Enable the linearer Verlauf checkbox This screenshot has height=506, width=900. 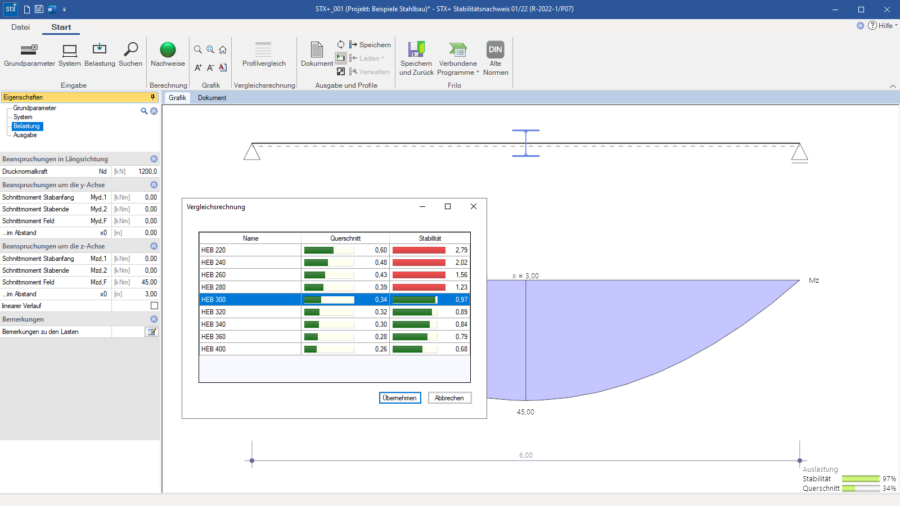(x=153, y=306)
